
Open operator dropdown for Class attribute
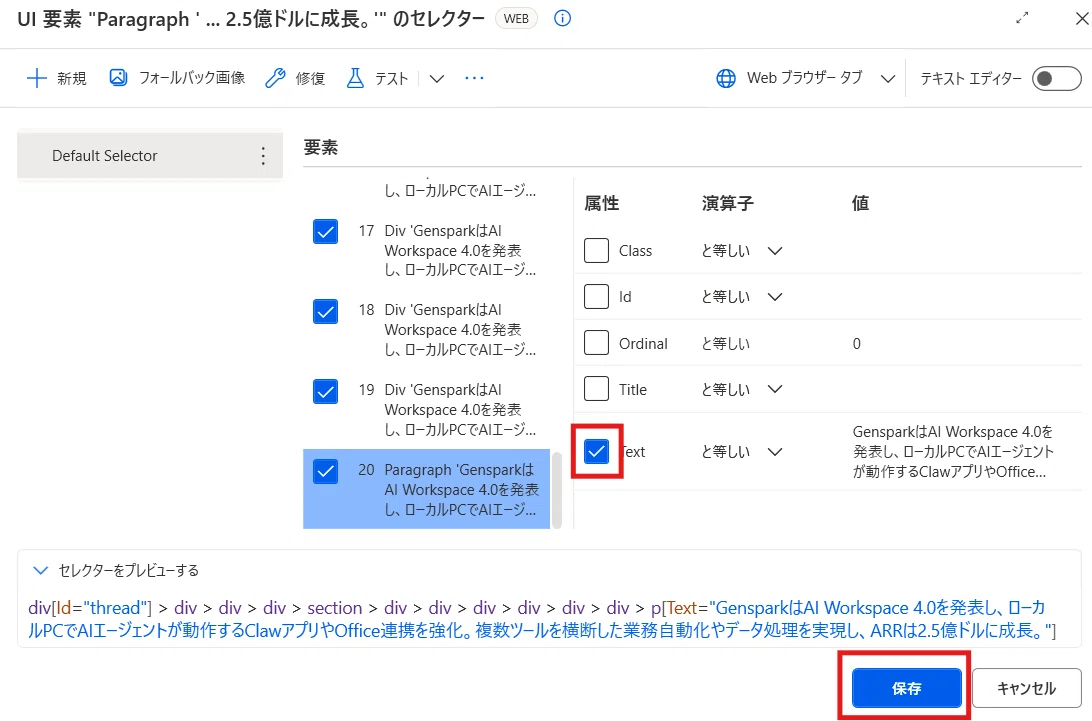[x=774, y=251]
